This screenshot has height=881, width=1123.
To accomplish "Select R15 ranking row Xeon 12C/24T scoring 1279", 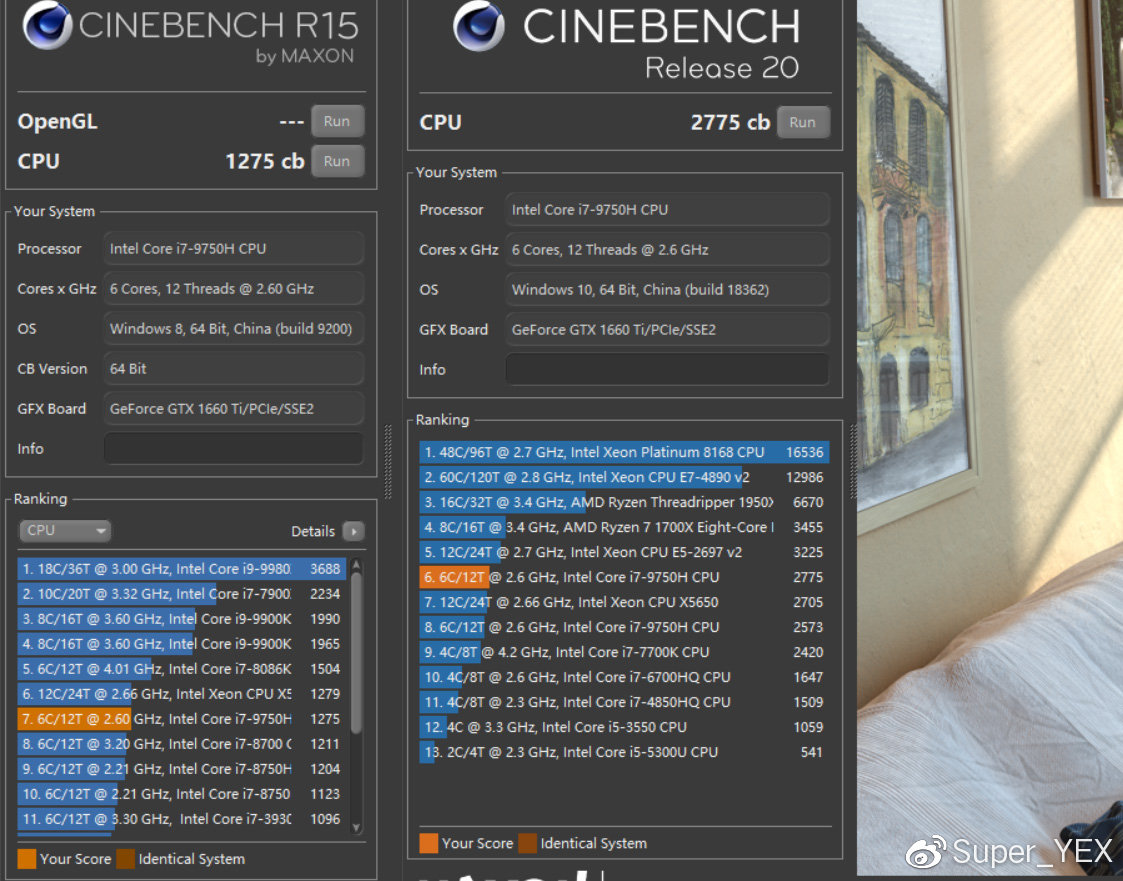I will coord(182,694).
